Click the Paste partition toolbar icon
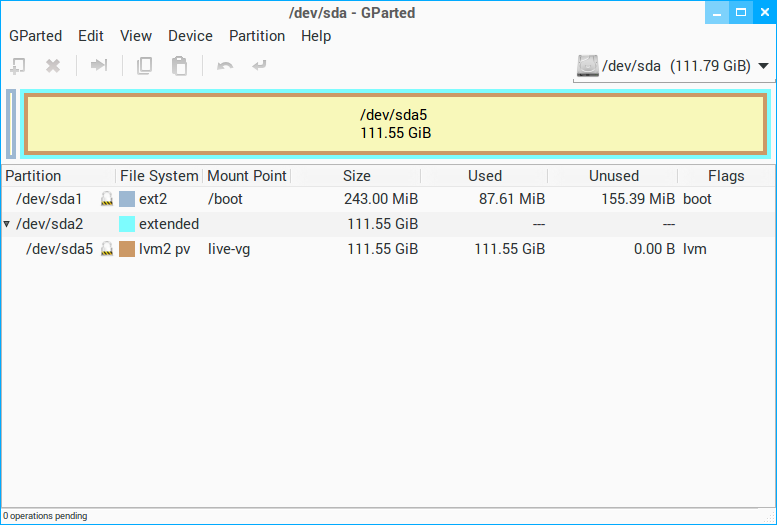Image resolution: width=777 pixels, height=525 pixels. (x=179, y=66)
